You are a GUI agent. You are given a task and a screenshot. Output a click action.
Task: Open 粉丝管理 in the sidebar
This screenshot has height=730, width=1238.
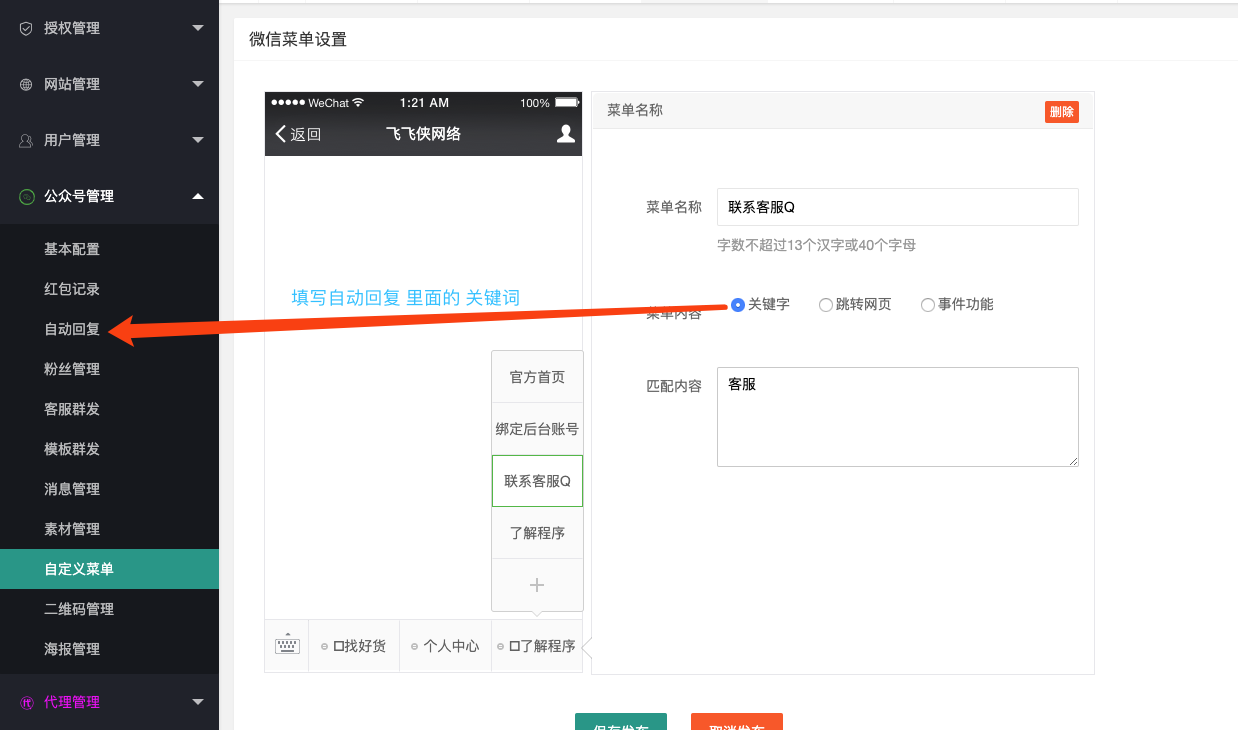(72, 369)
